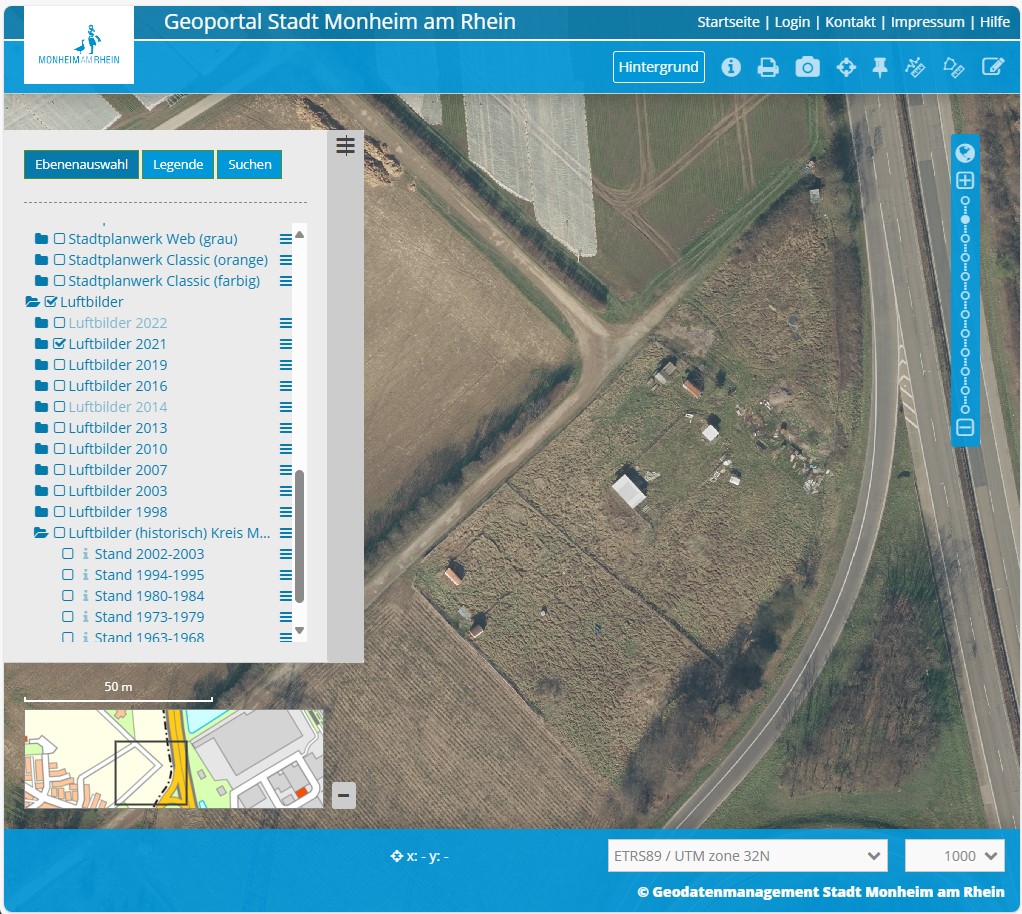Open the info query tool icon
The height and width of the screenshot is (914, 1022).
click(x=731, y=67)
